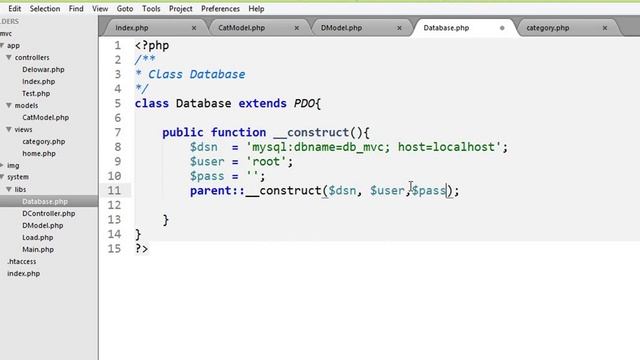Click the 'root' string value
The image size is (640, 360).
(x=266, y=162)
